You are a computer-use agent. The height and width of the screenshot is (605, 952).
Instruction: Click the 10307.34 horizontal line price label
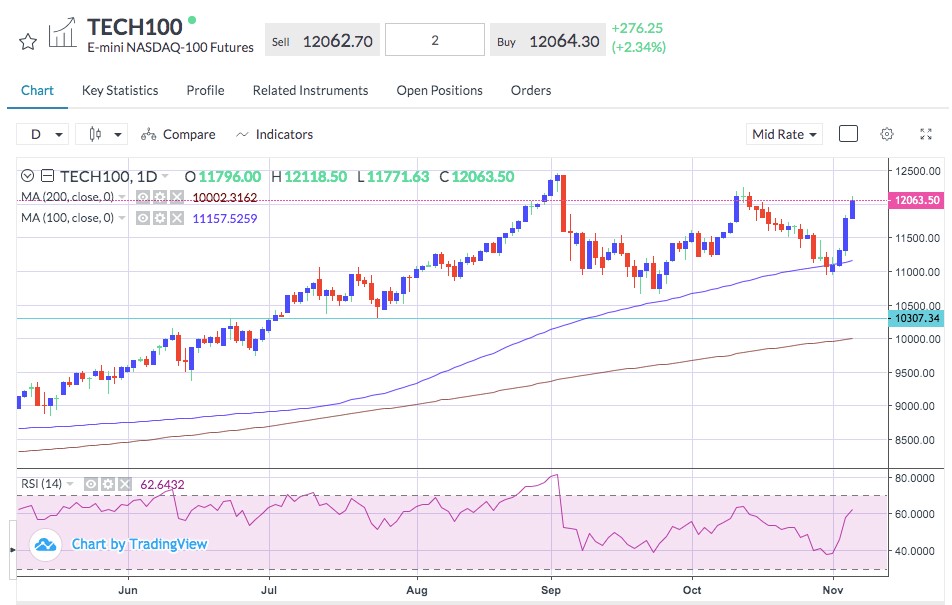(x=916, y=318)
